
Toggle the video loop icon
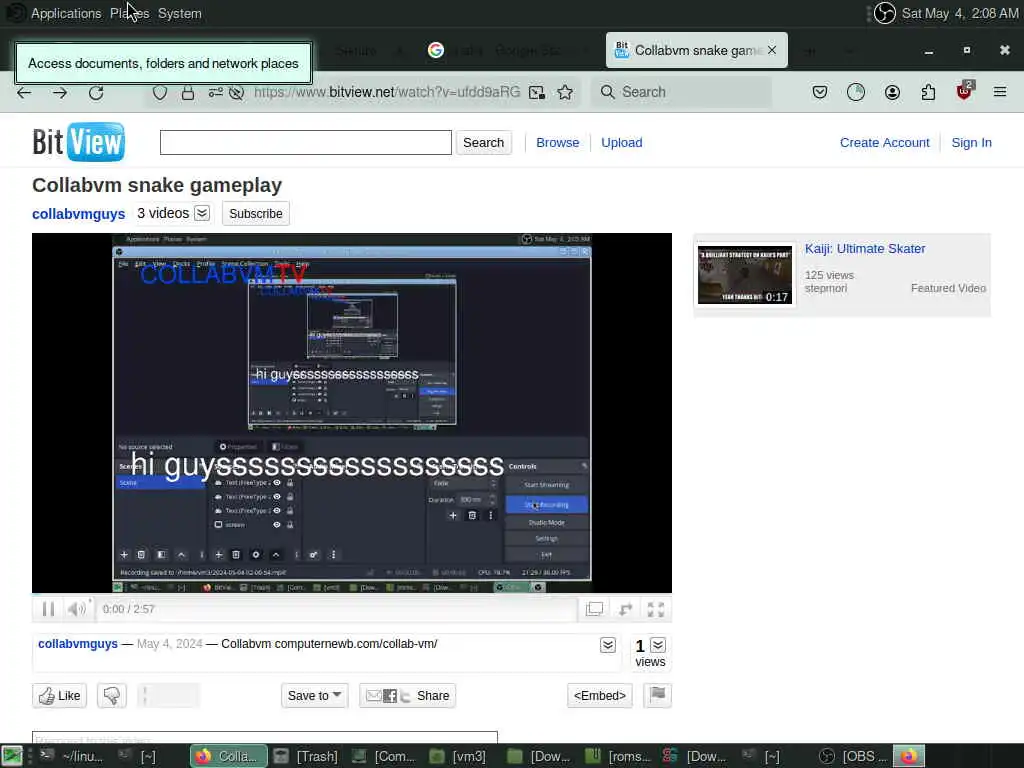pos(626,609)
